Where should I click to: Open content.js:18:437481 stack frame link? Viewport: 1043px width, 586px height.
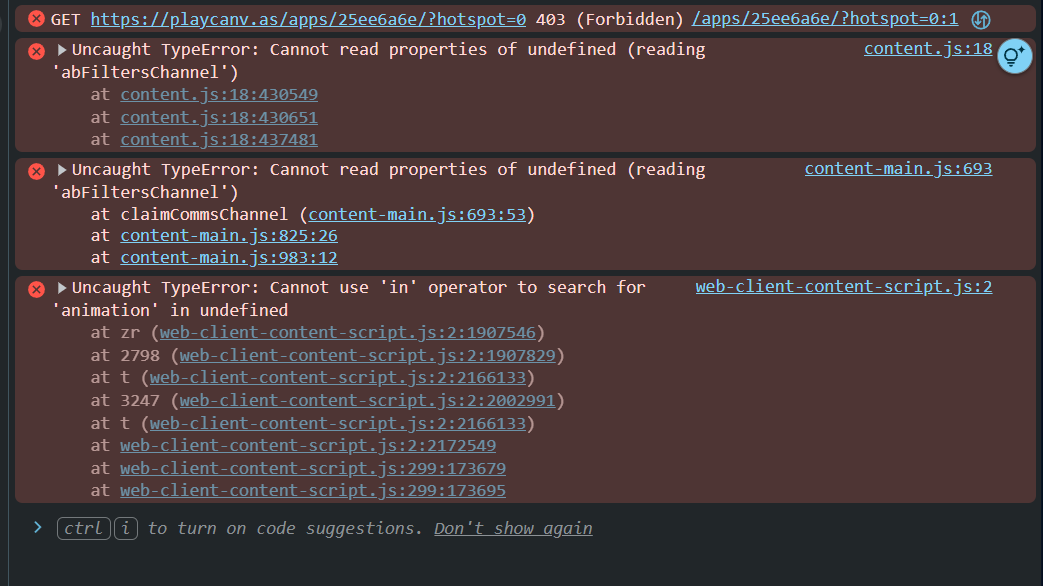pos(218,140)
